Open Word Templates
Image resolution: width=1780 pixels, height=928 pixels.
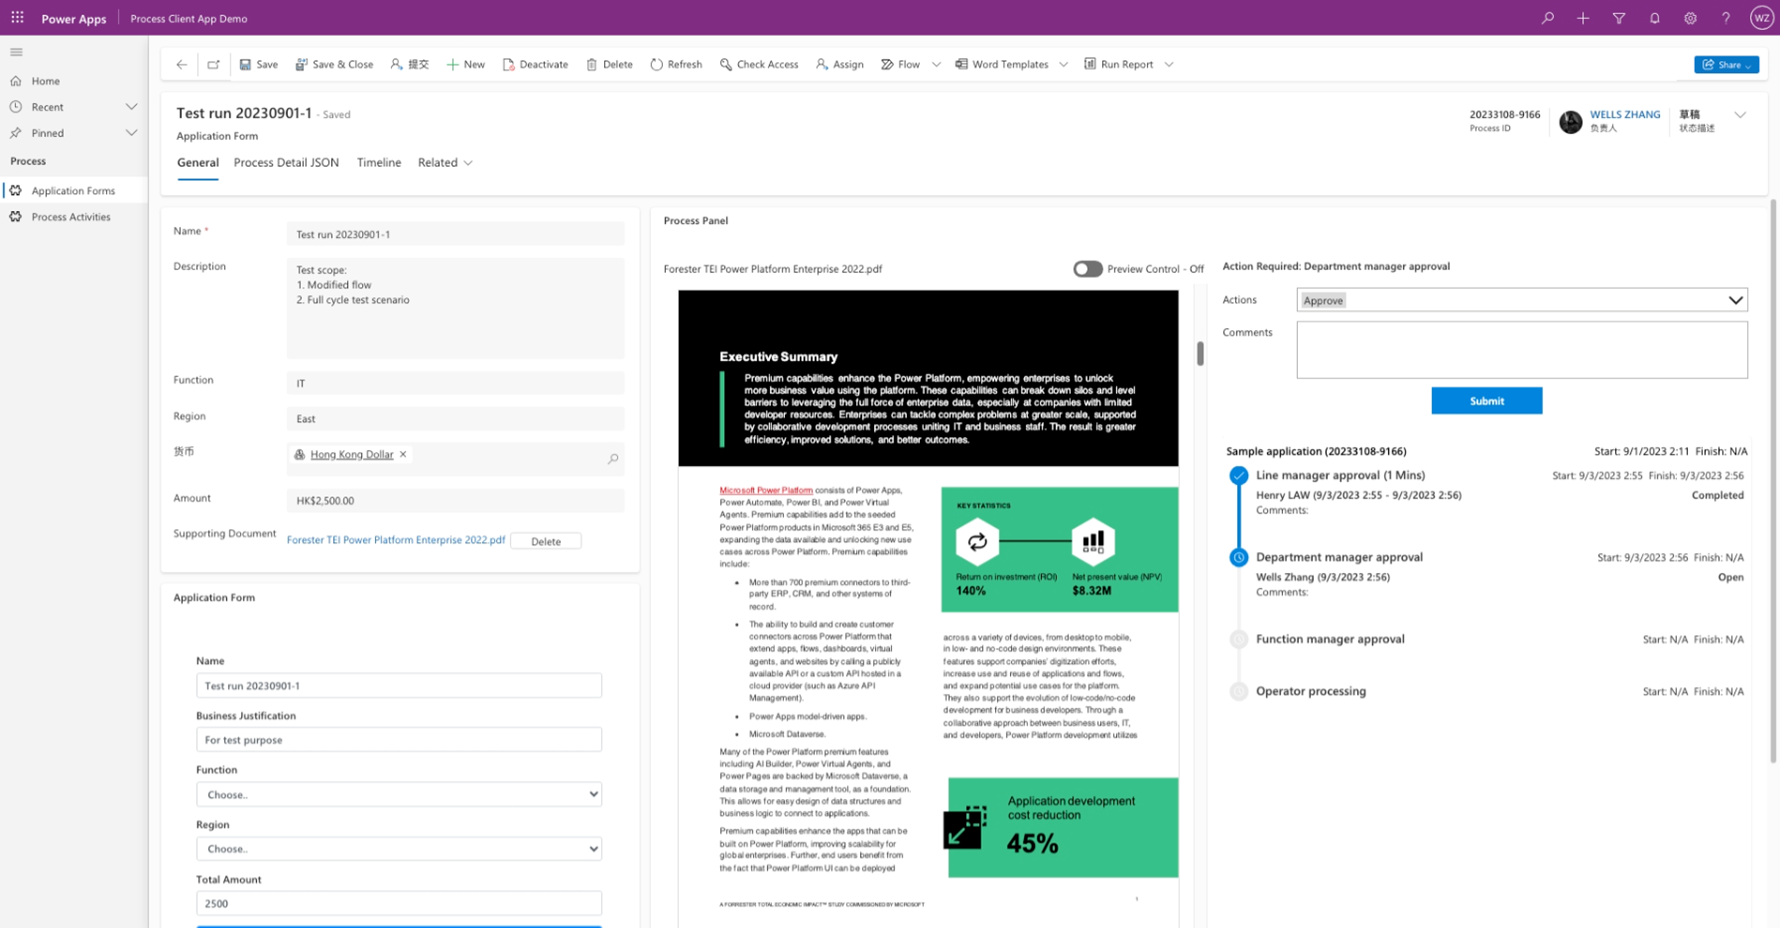1009,64
